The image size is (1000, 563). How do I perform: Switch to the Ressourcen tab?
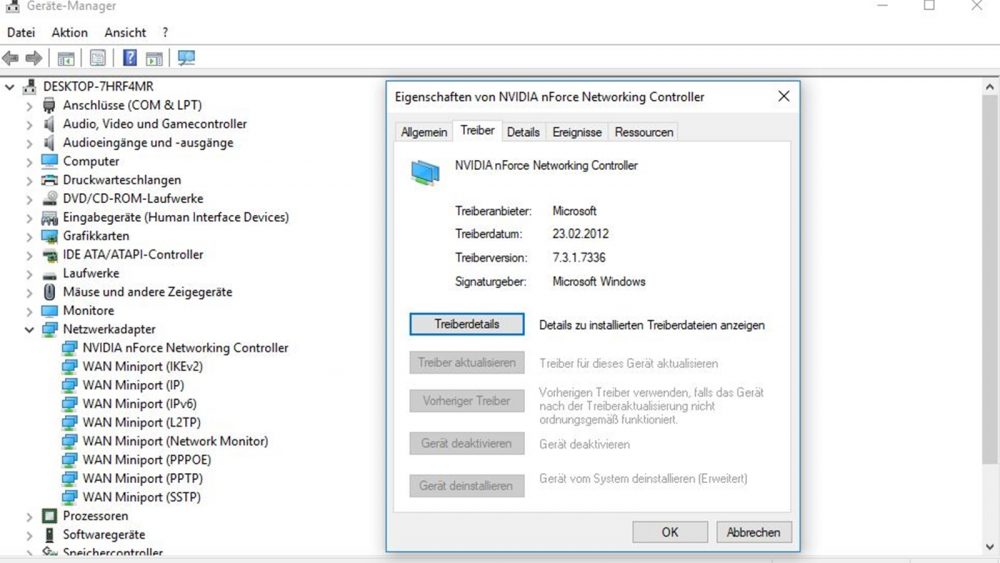[x=643, y=132]
